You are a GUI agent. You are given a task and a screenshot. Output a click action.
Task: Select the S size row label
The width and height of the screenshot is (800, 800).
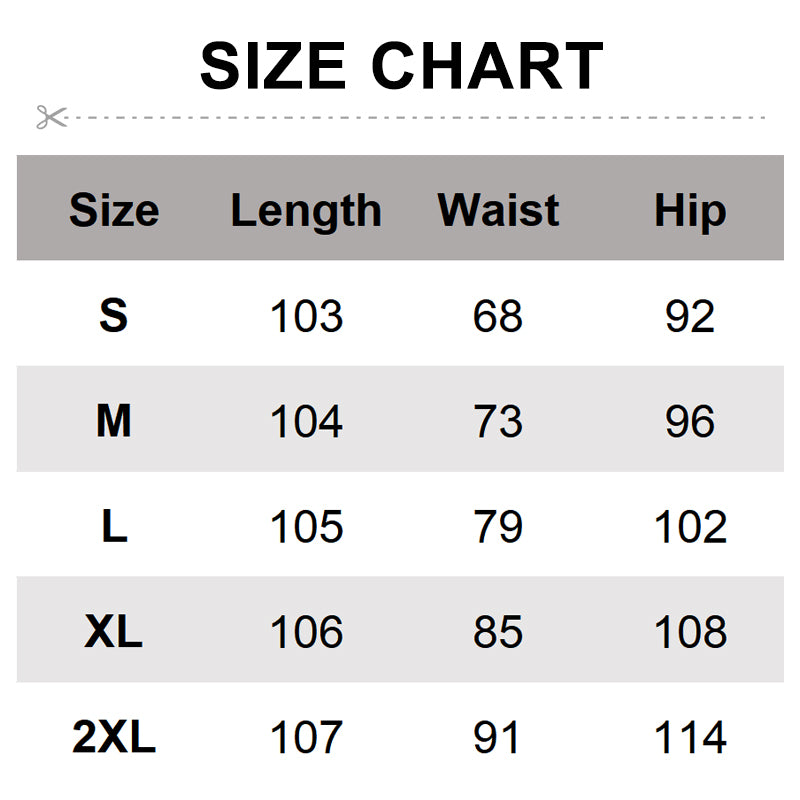(114, 316)
